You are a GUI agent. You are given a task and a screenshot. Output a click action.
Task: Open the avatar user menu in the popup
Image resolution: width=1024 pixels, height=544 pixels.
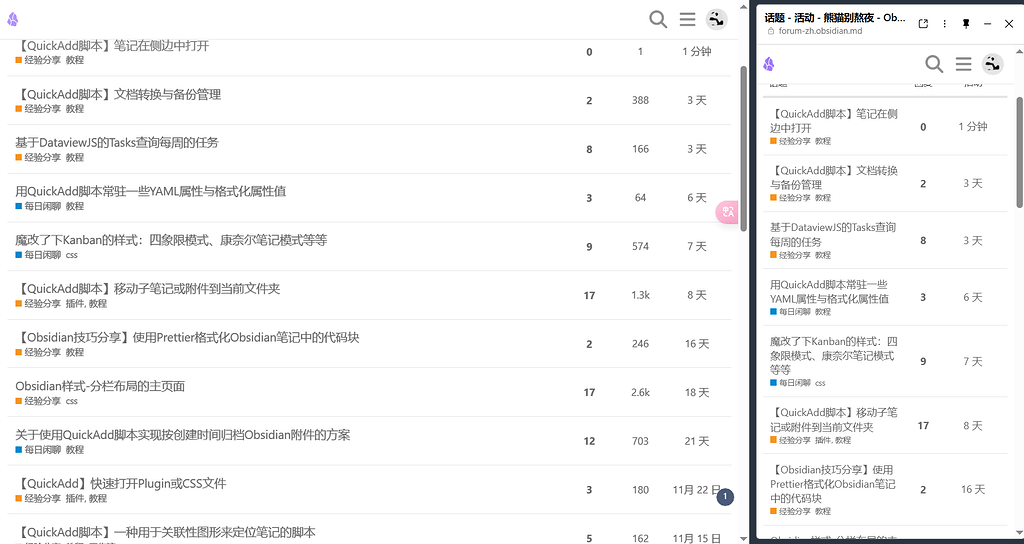[992, 64]
